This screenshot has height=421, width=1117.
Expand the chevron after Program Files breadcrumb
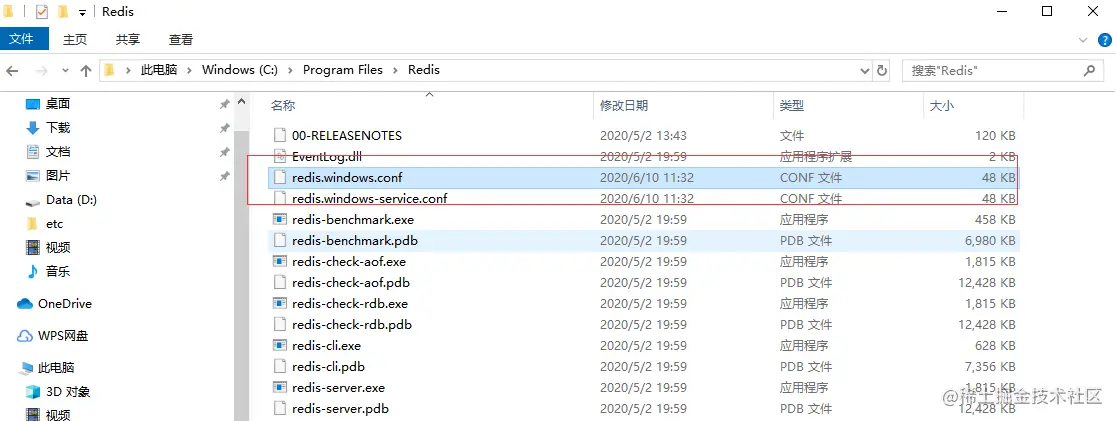click(395, 70)
